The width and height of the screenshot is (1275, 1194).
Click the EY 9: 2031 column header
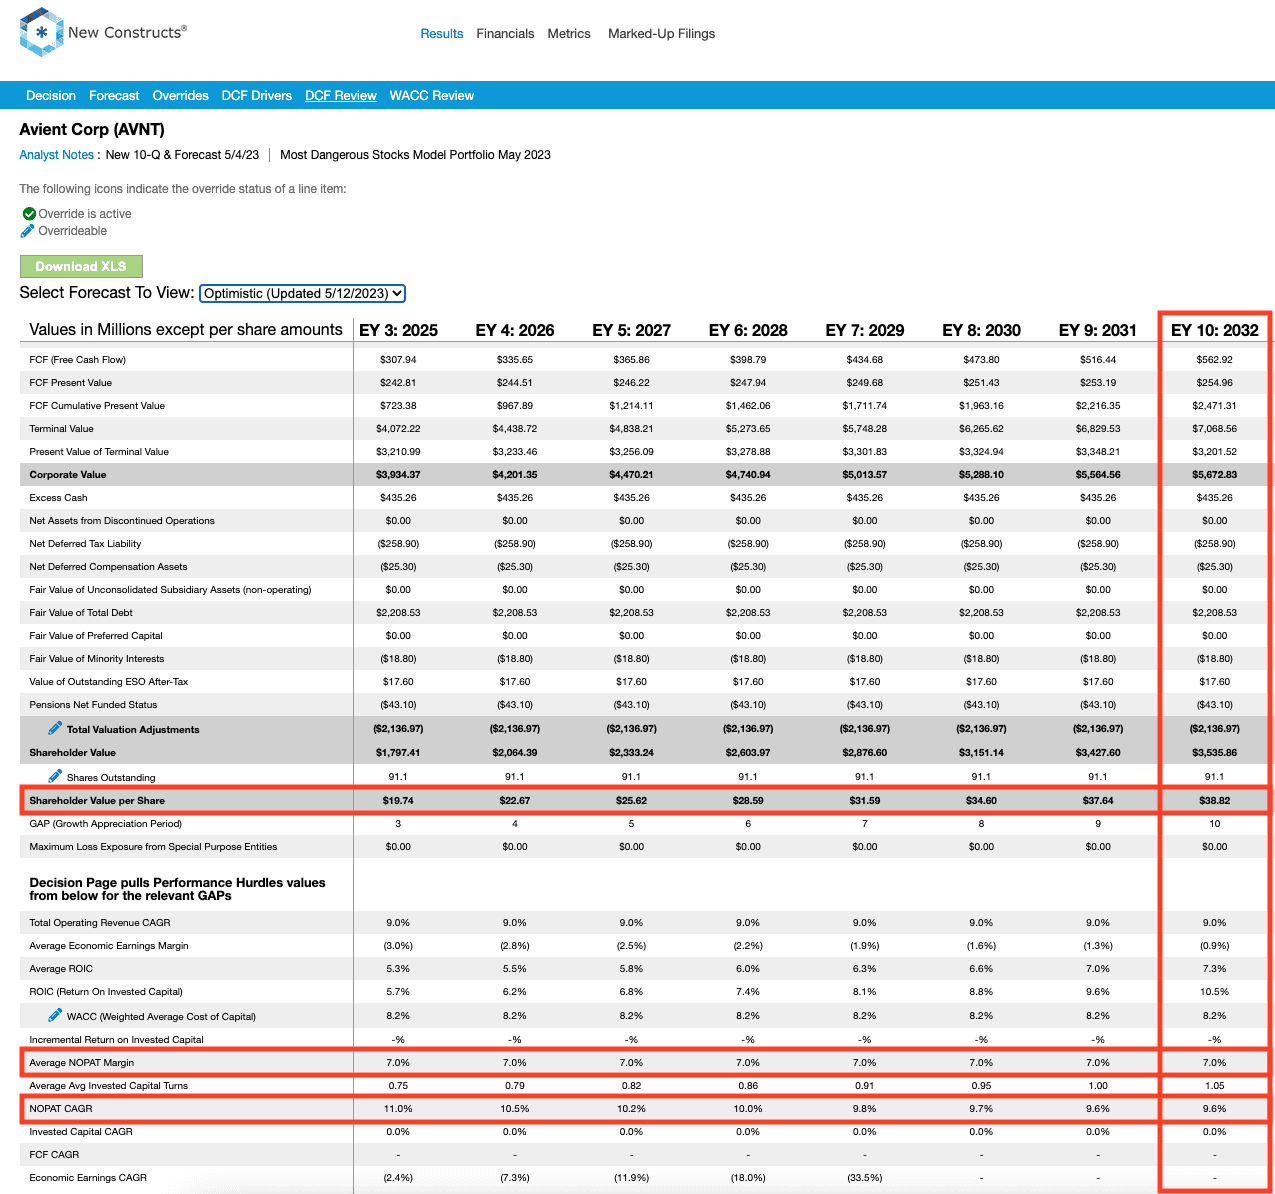click(1098, 330)
